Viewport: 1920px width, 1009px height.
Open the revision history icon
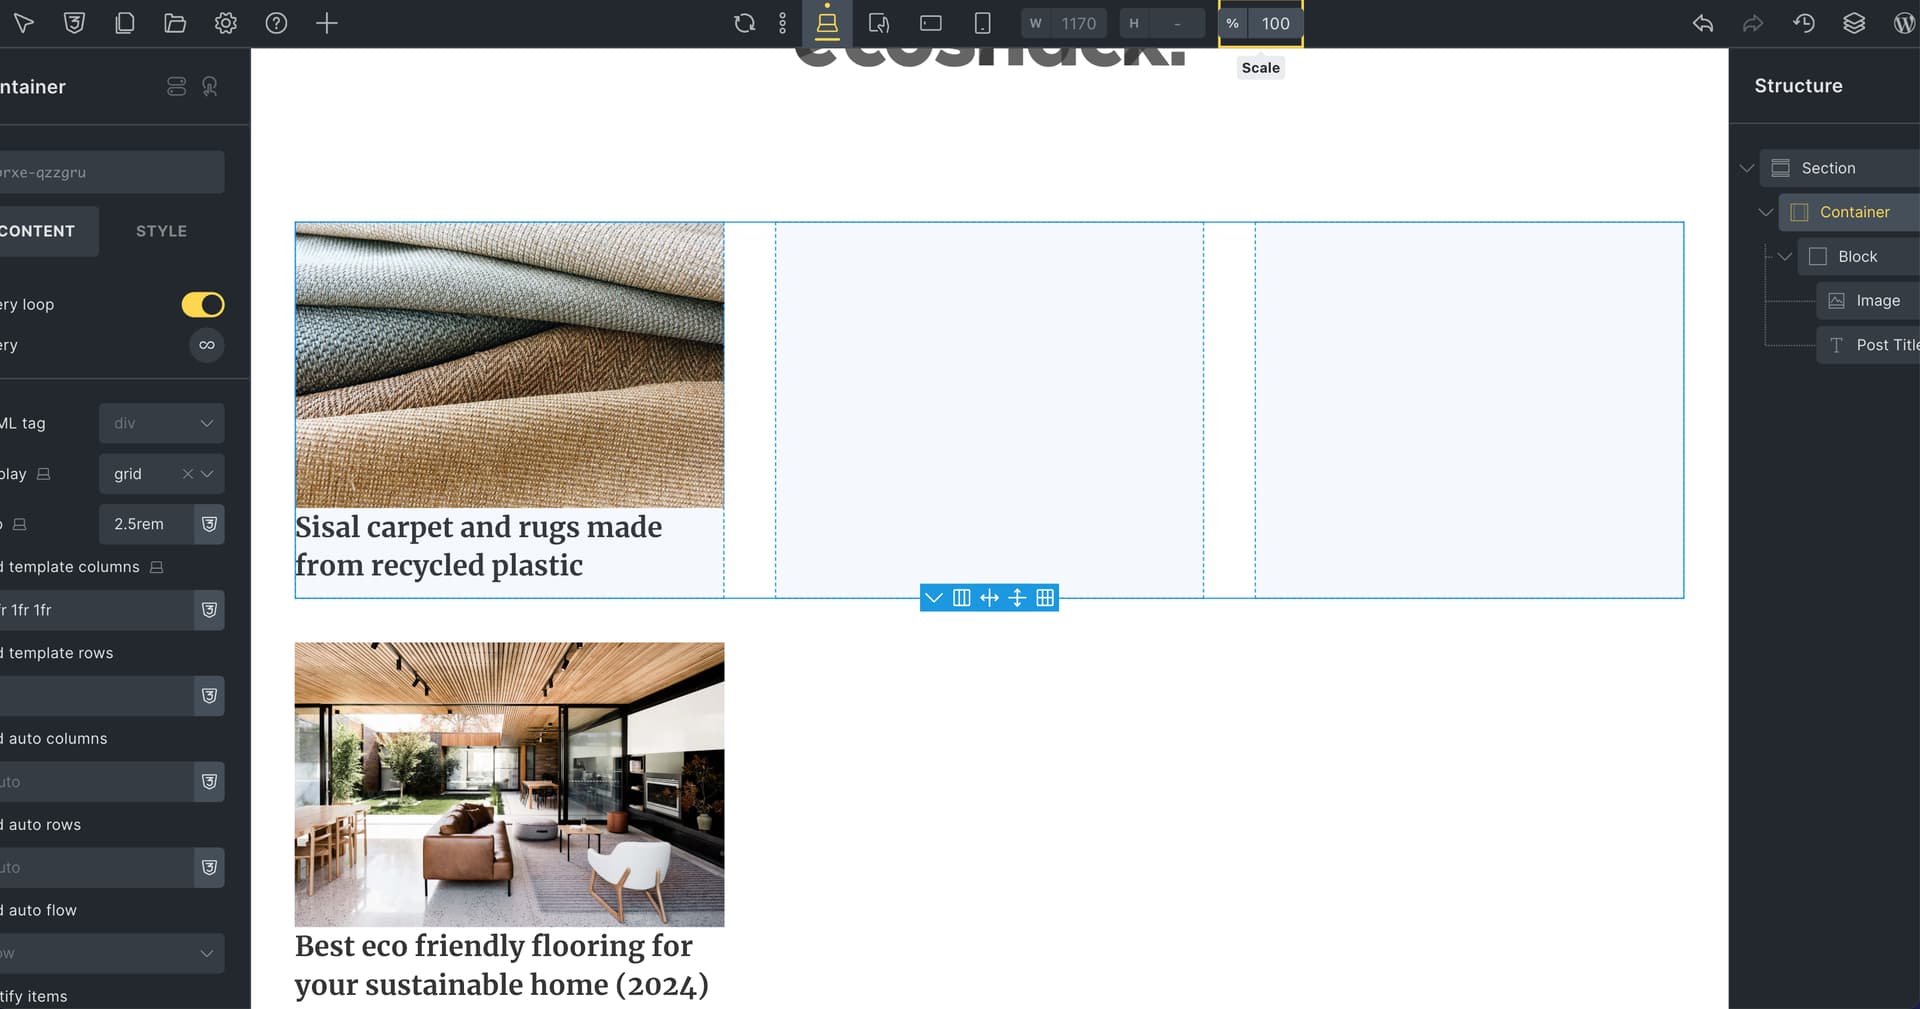pyautogui.click(x=1804, y=23)
